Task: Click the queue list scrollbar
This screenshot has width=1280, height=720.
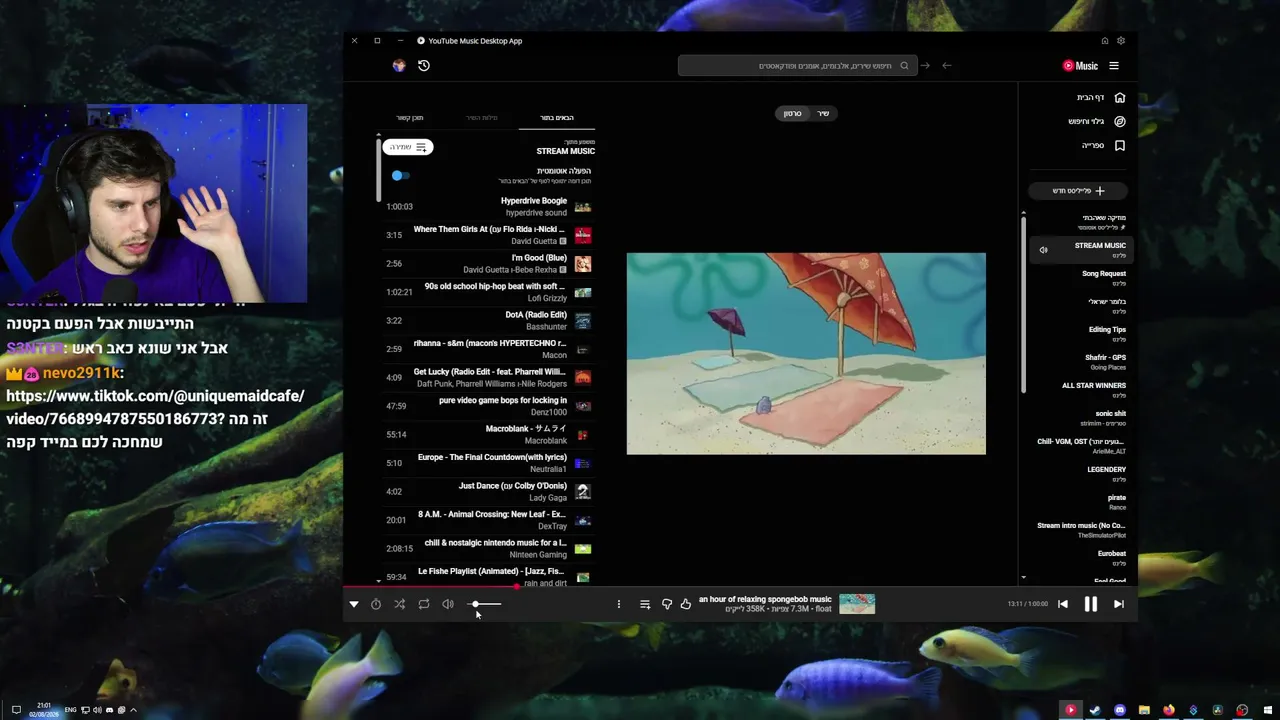Action: point(378,168)
